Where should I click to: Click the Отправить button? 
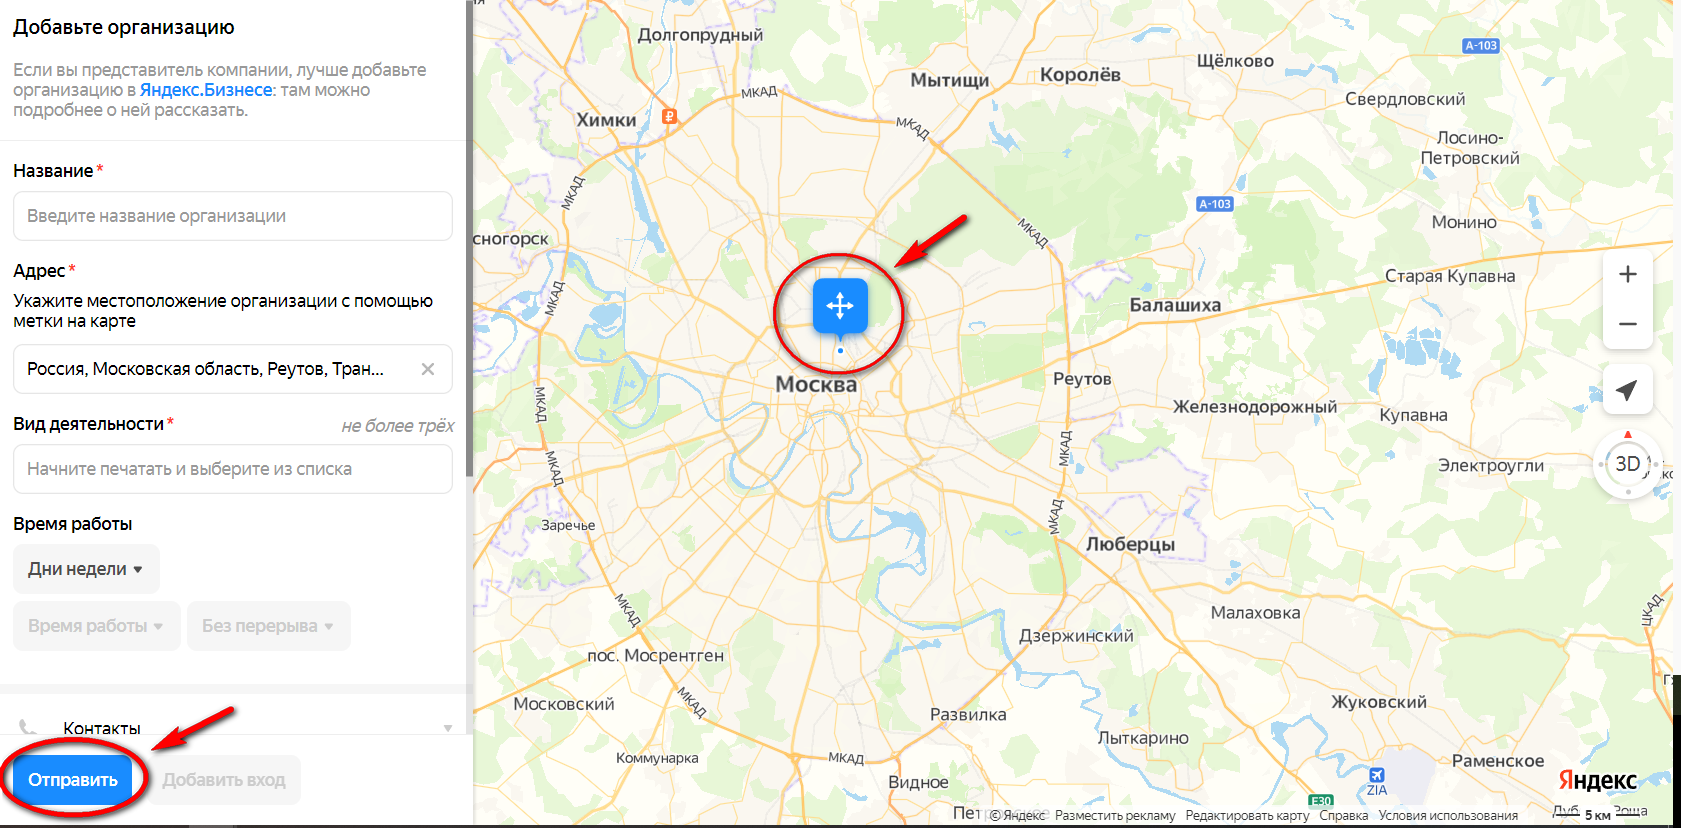(x=73, y=780)
